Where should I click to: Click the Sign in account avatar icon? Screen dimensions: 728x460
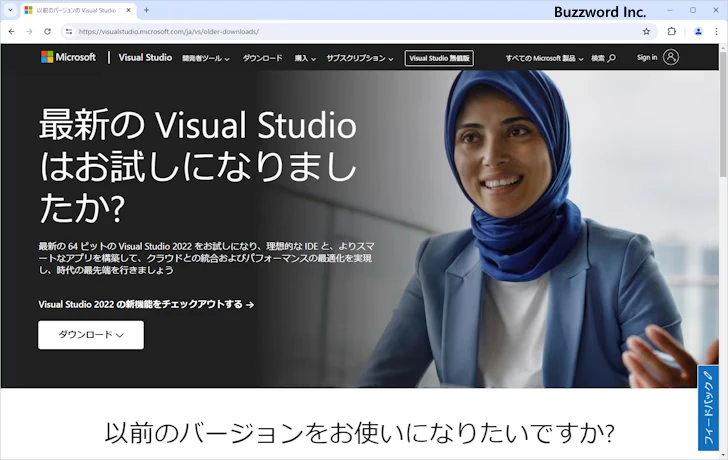tap(670, 57)
